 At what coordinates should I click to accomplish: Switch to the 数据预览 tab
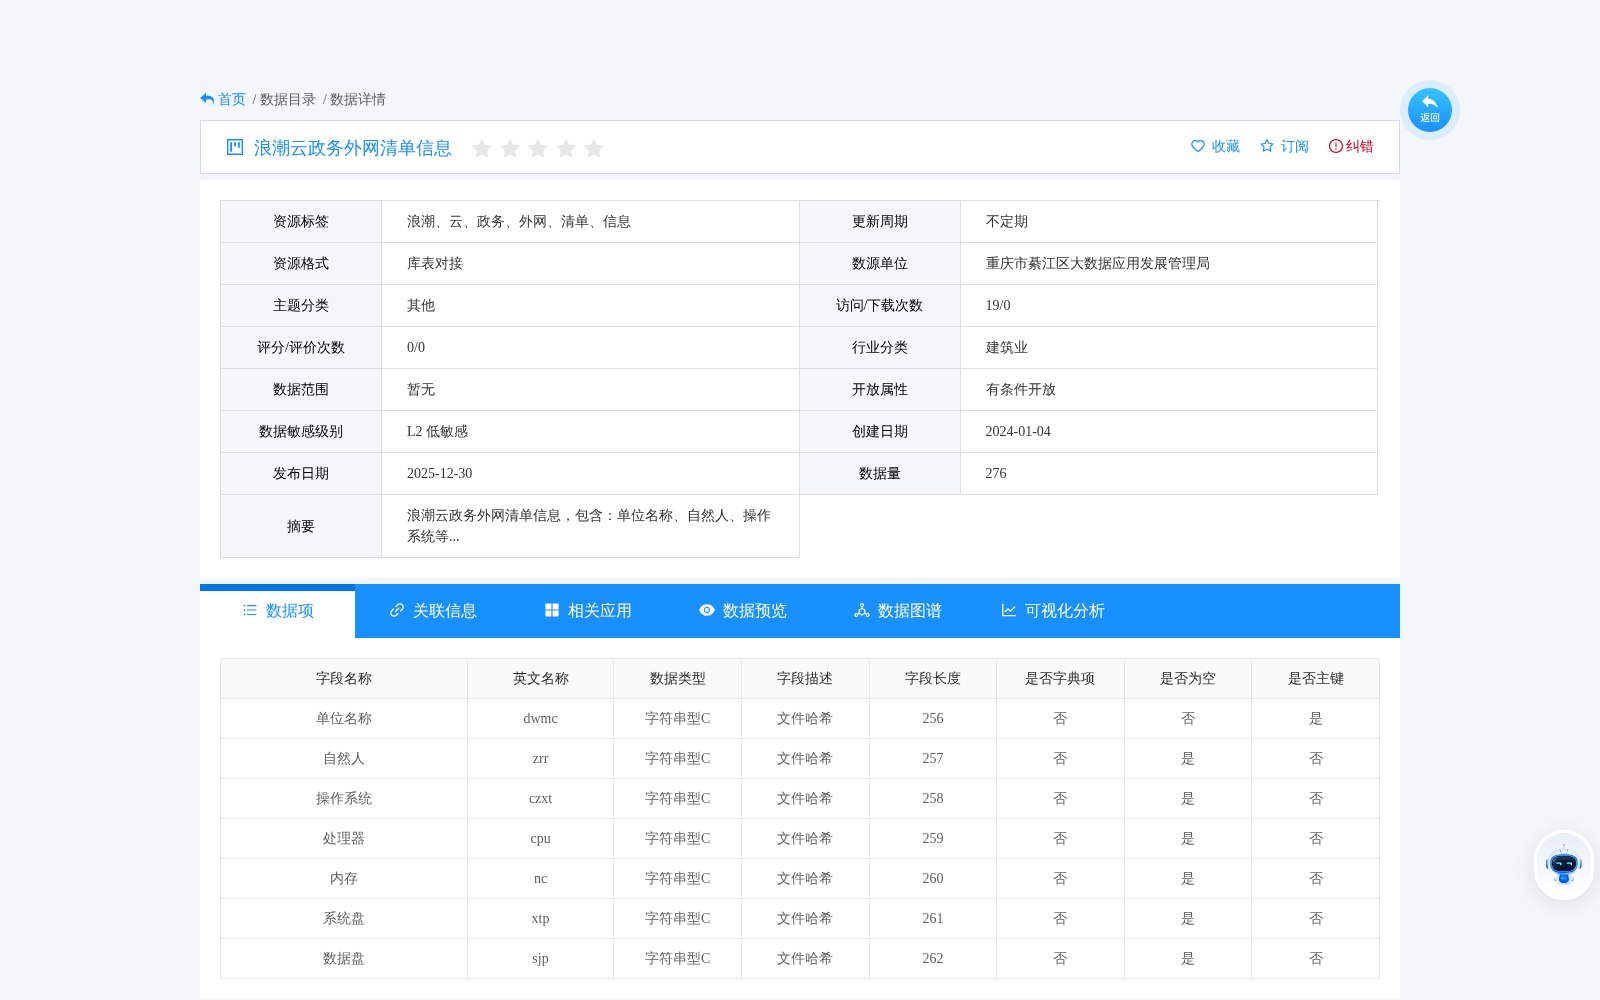[x=742, y=611]
